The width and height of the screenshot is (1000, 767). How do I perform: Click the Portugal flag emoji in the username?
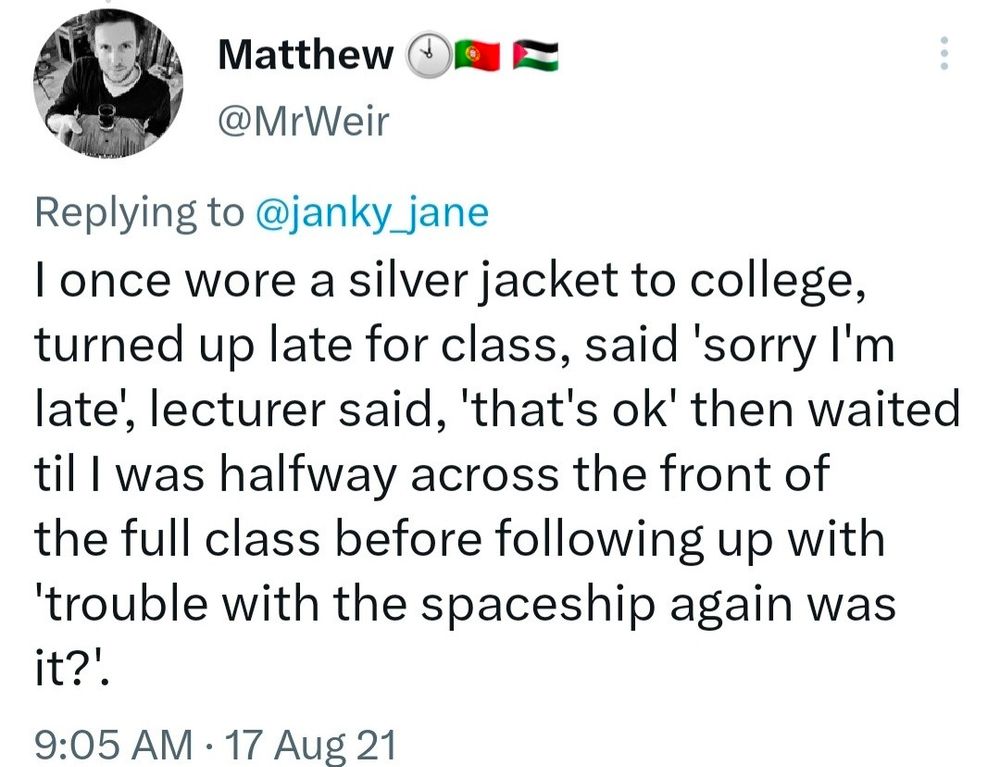[x=480, y=56]
